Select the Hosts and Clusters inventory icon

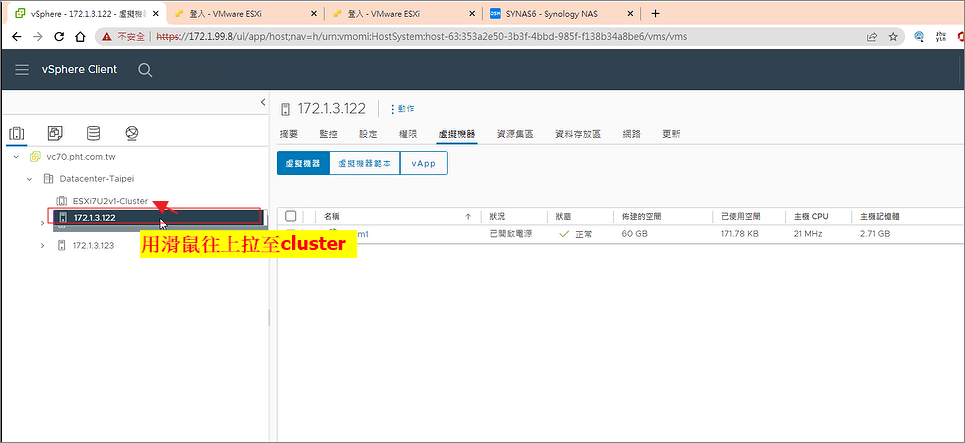click(17, 133)
